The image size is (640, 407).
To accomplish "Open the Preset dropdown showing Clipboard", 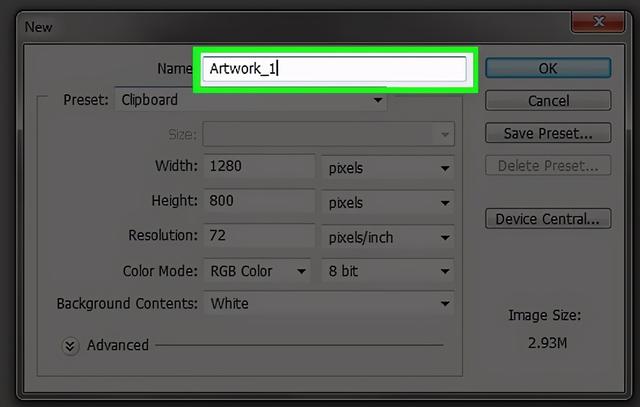I will (252, 100).
